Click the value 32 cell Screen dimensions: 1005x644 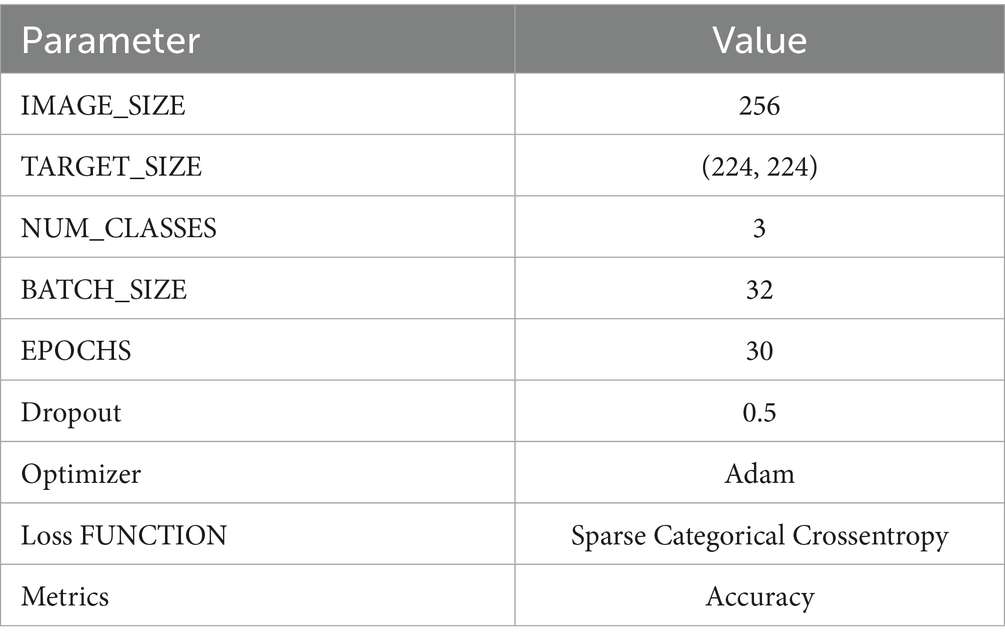pyautogui.click(x=759, y=290)
